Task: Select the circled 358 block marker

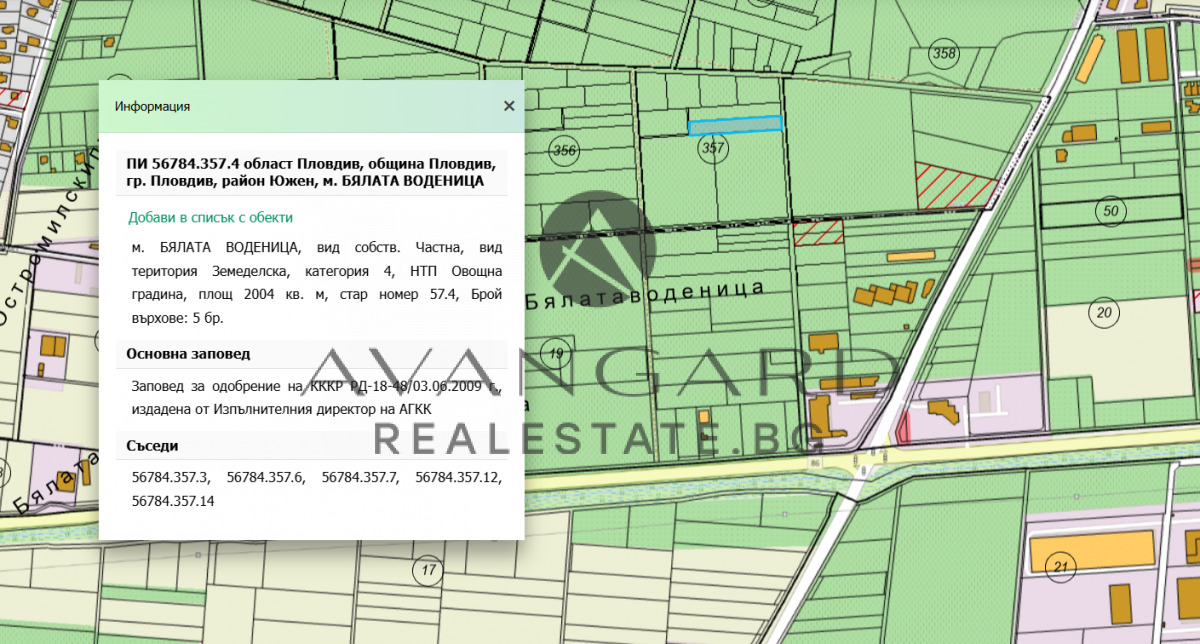Action: pos(943,53)
